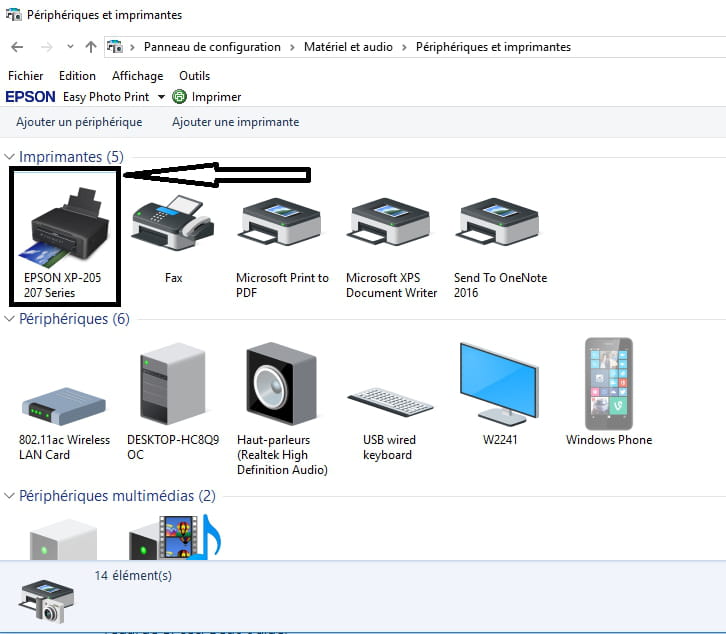The width and height of the screenshot is (726, 634).
Task: Select Haut-parleurs Realtek speaker device
Action: coord(281,383)
